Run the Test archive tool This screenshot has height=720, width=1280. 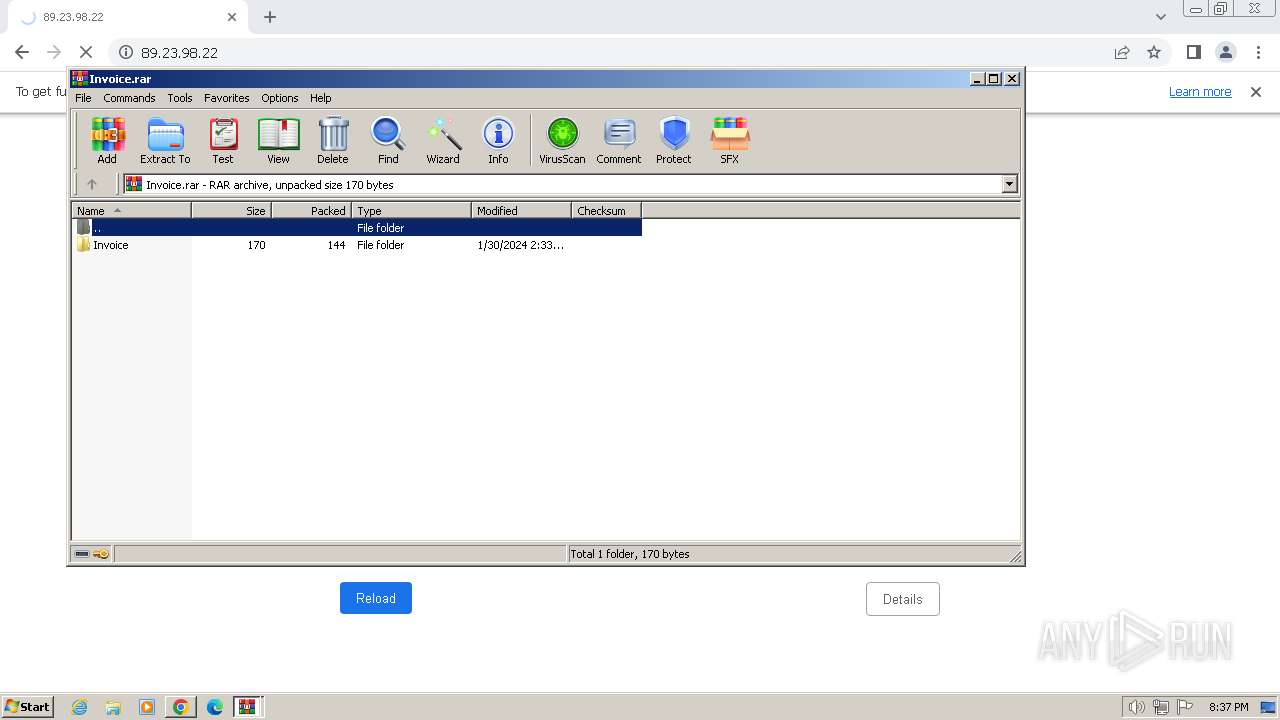click(x=223, y=141)
